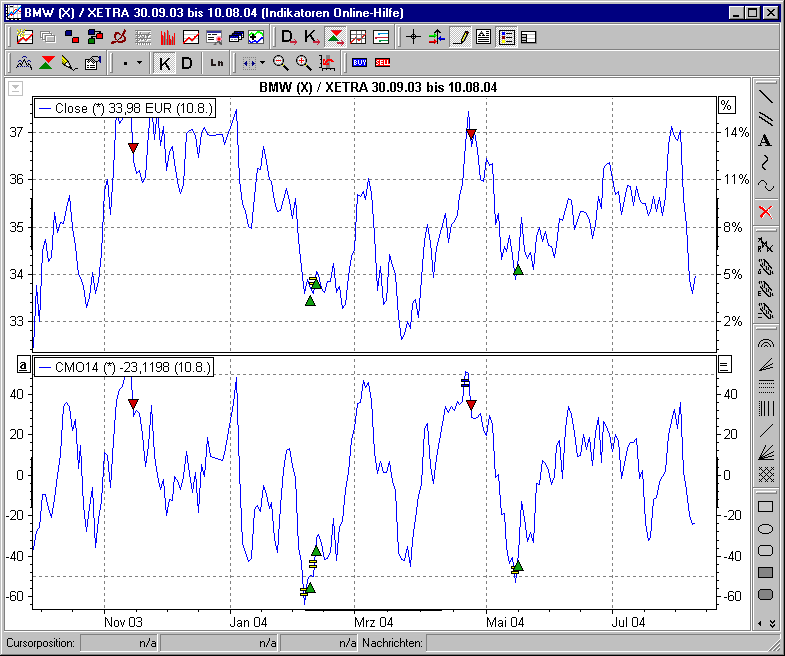This screenshot has width=785, height=656.
Task: Select the crosshair cursor tool
Action: tap(413, 37)
